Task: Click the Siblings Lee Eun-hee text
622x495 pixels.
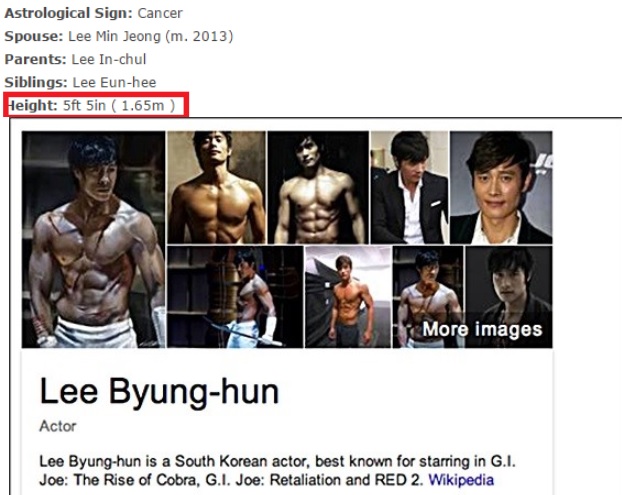Action: point(80,82)
